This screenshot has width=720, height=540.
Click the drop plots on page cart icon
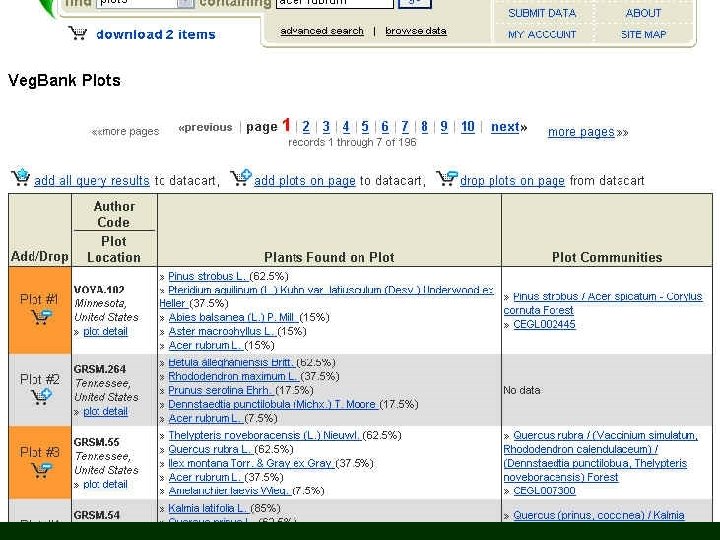coord(447,177)
